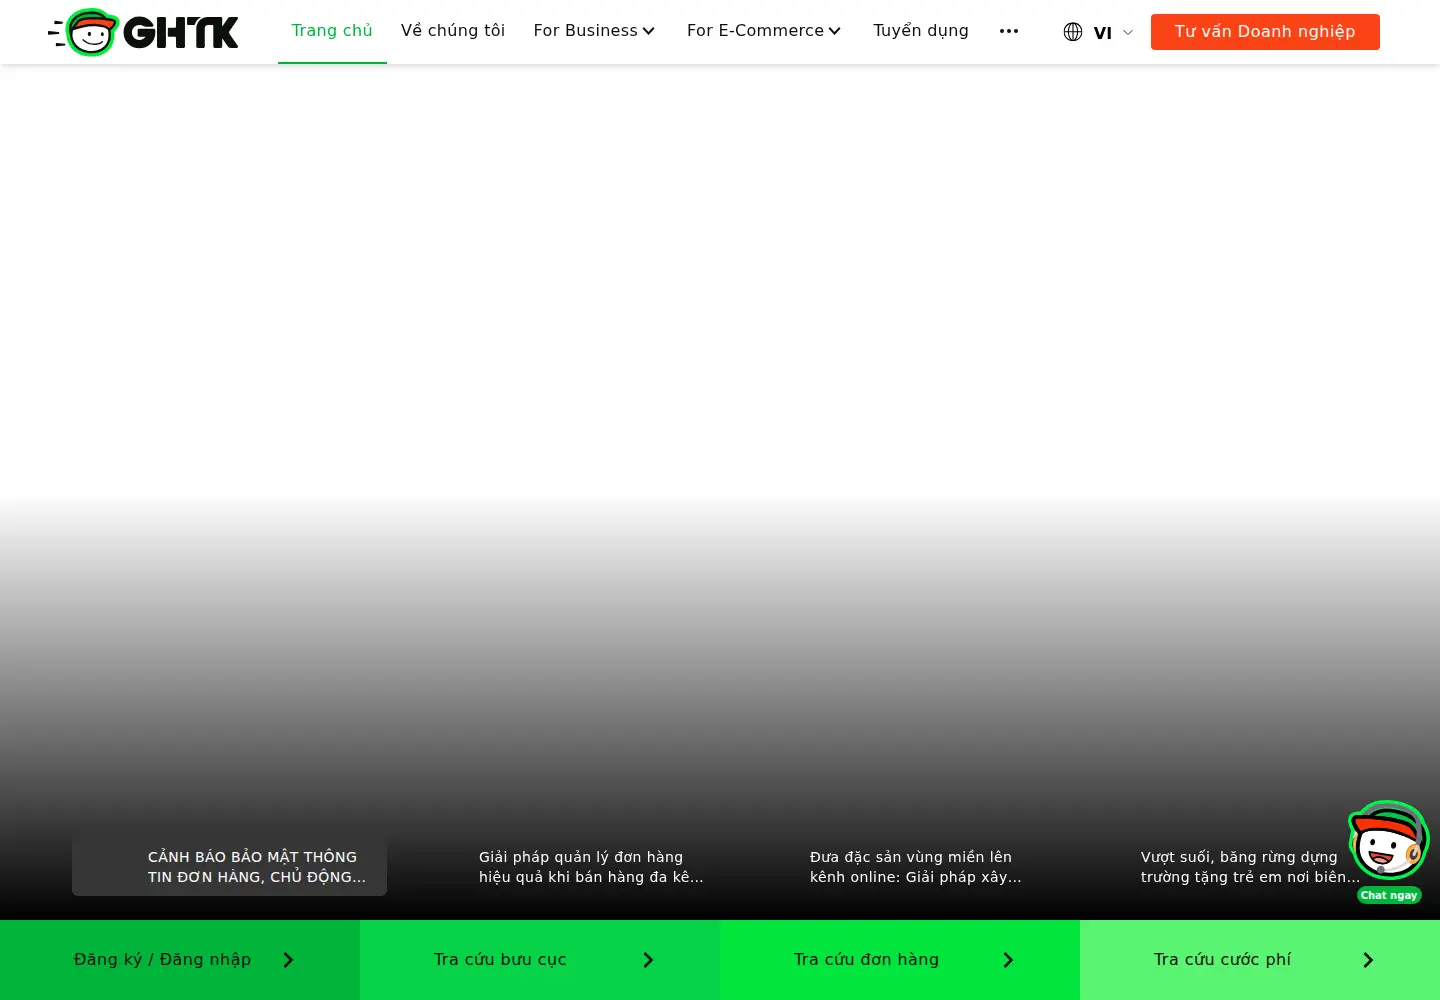Click Tra cứu cước phí text
Screen dimensions: 1440x1000
(1222, 959)
